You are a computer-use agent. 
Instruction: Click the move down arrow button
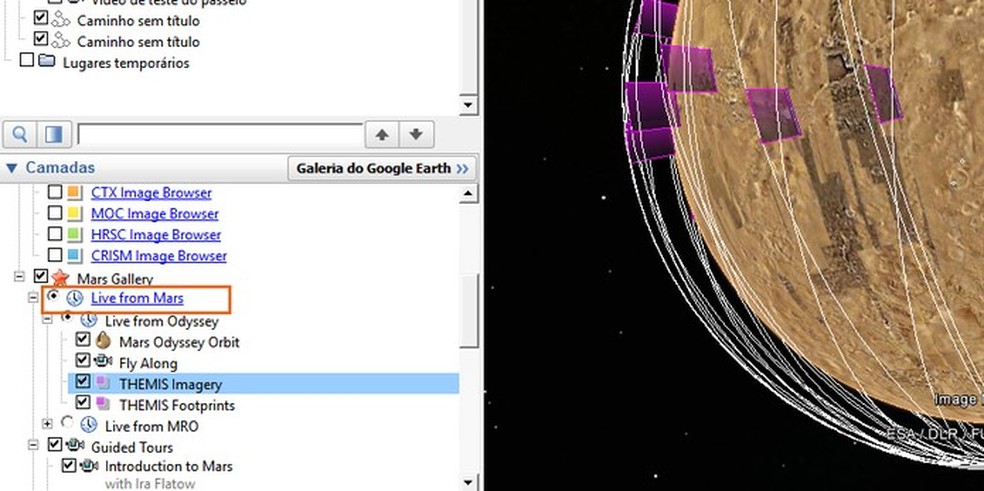coord(417,134)
